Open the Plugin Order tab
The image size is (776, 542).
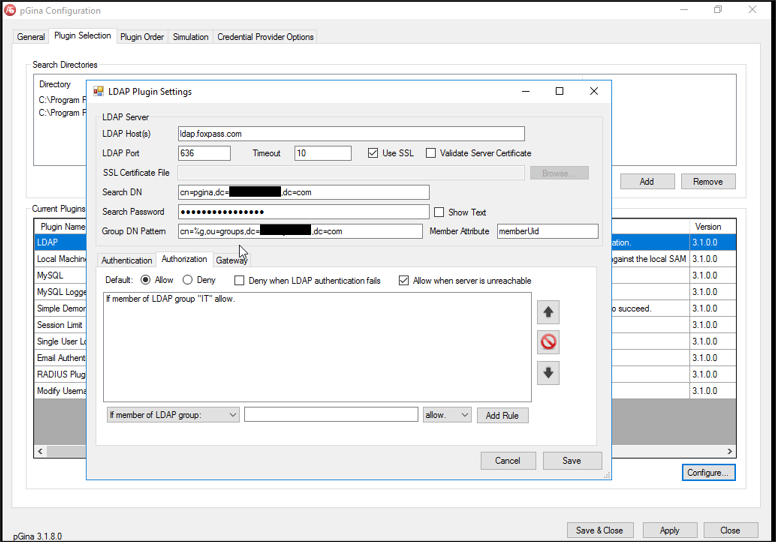coord(142,37)
